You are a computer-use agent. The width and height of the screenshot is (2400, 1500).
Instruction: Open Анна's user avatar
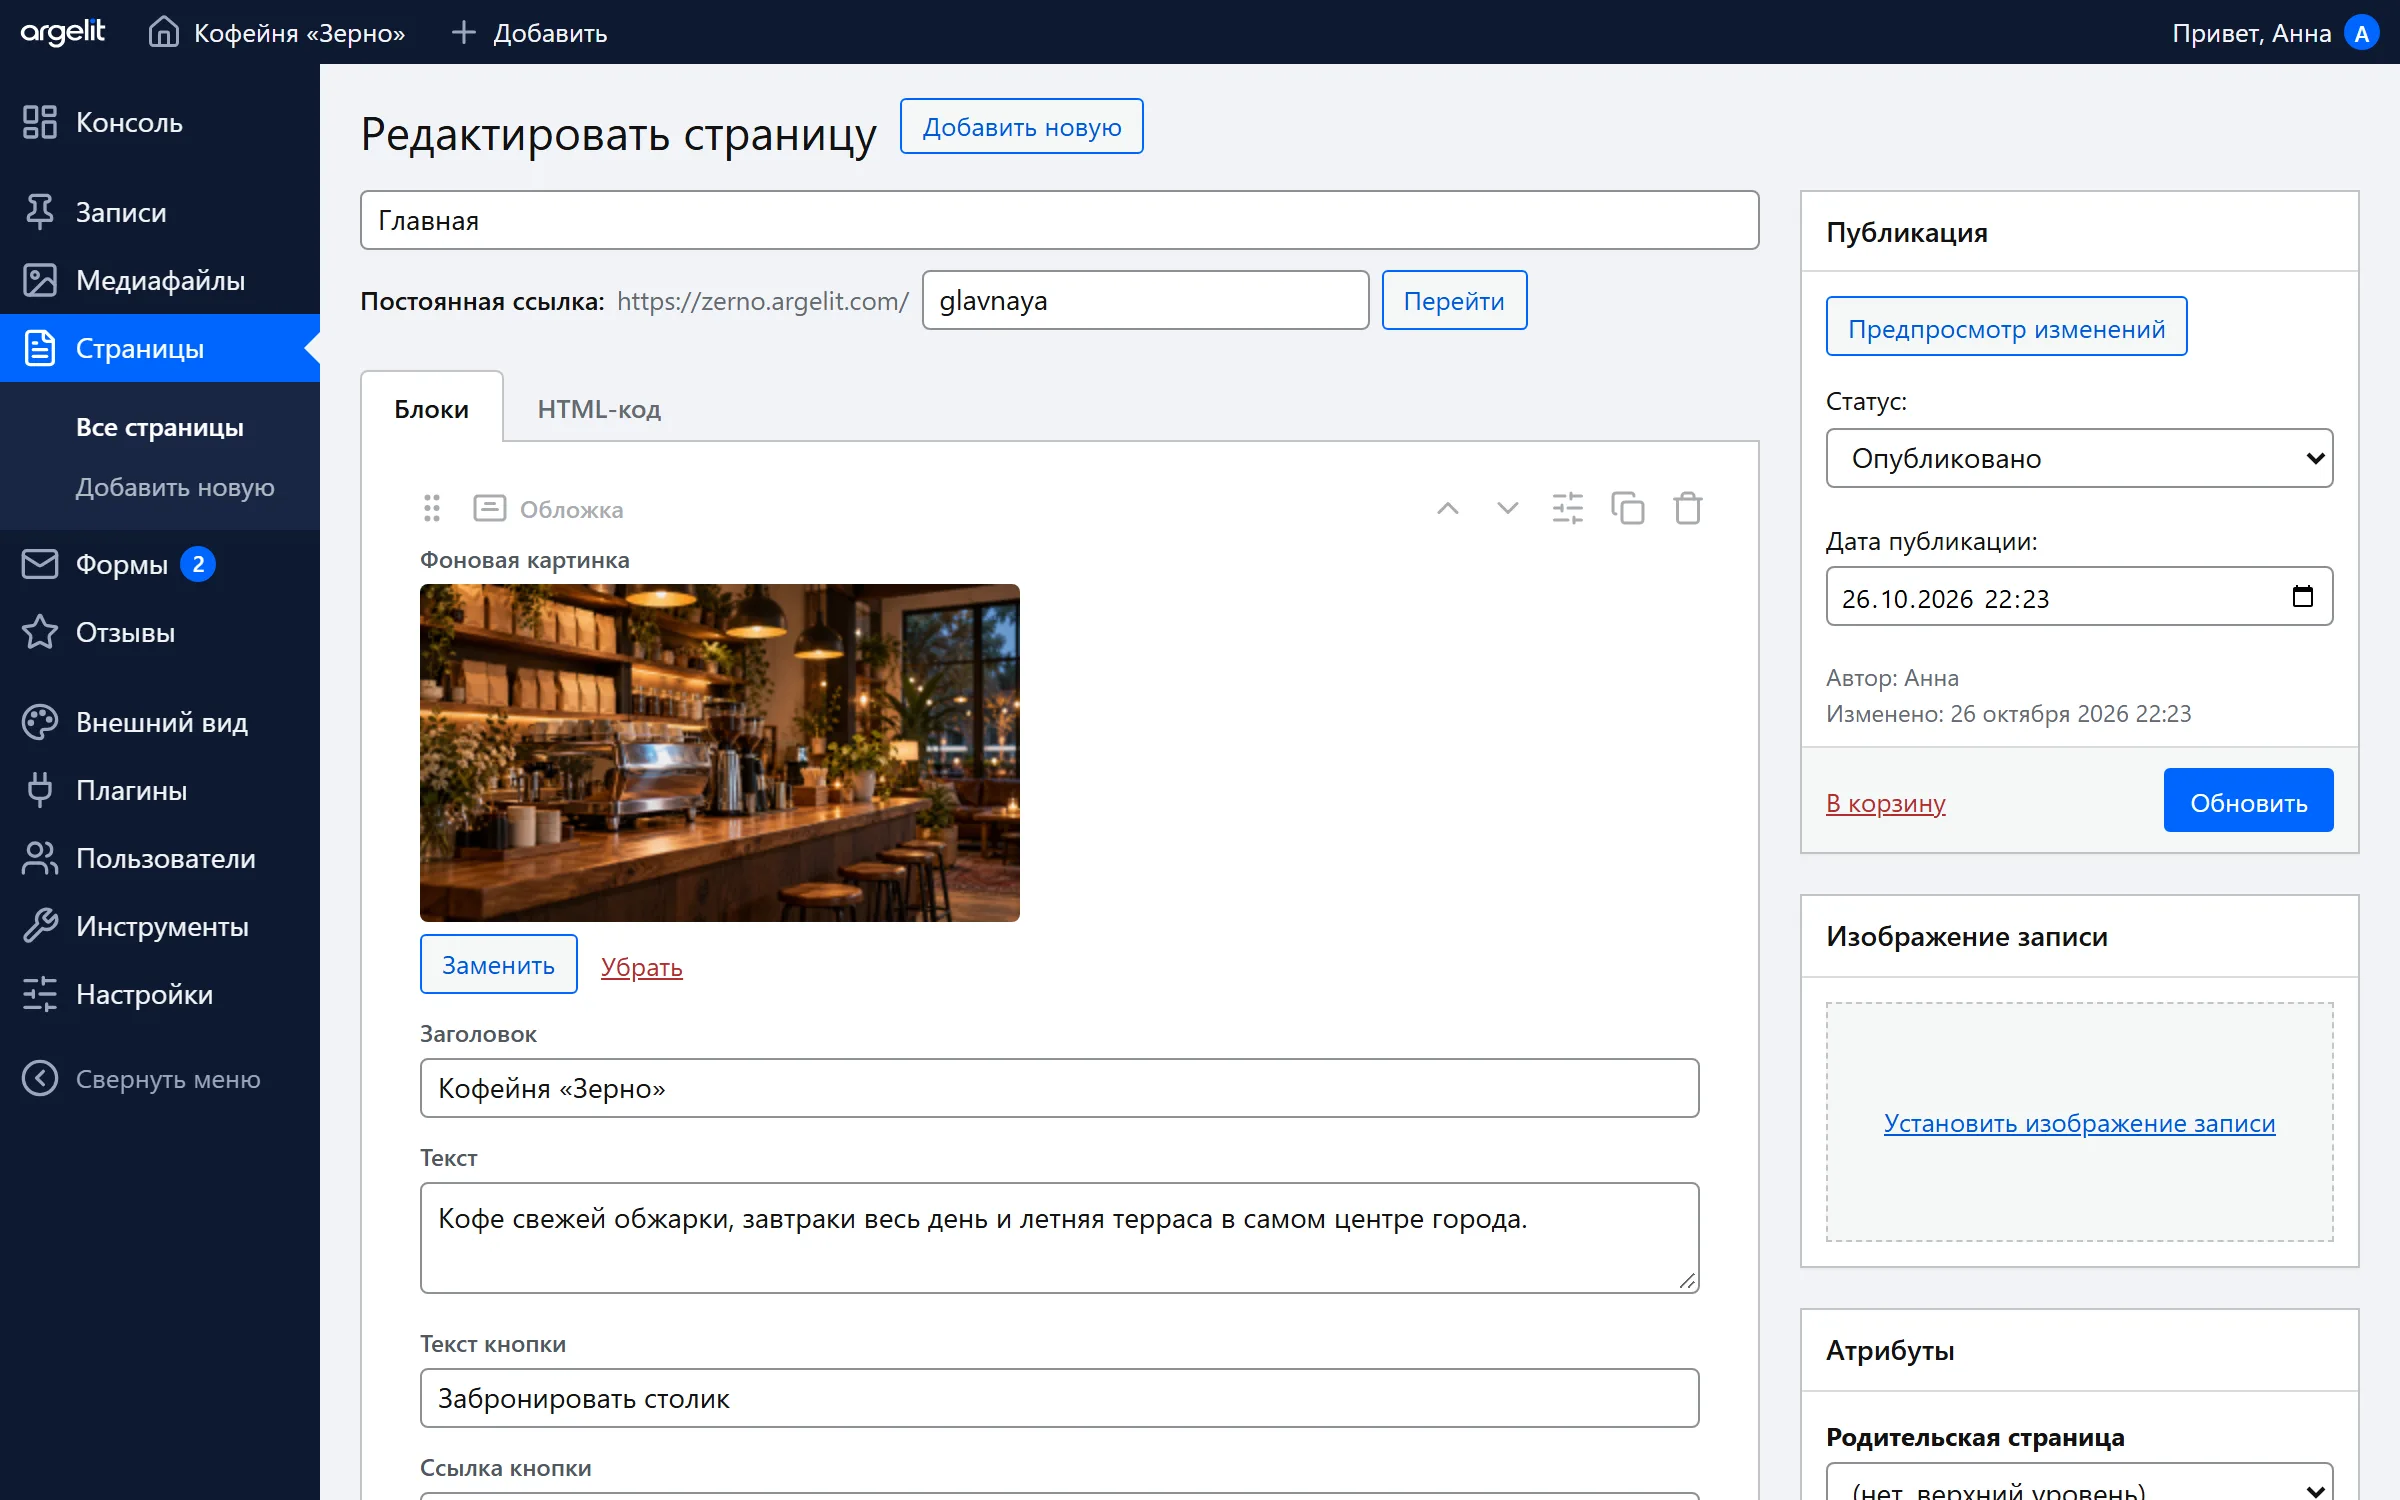2361,33
